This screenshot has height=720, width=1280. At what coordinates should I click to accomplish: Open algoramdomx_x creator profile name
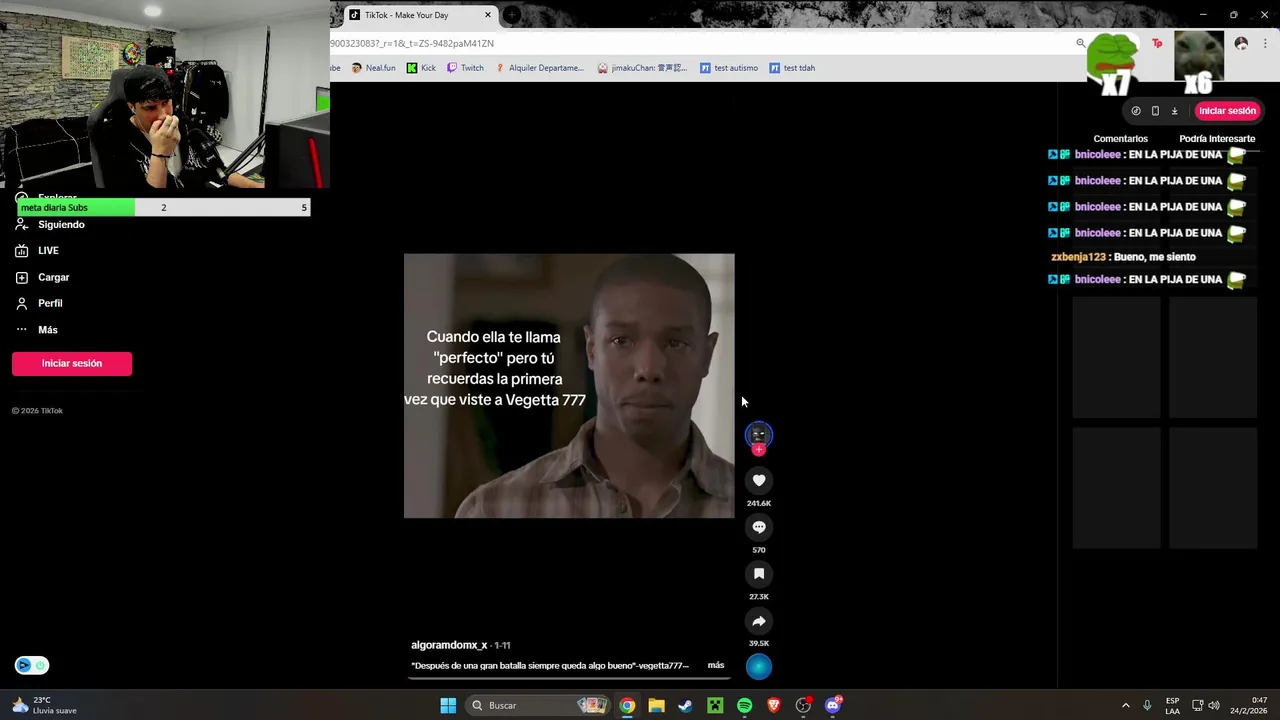[449, 645]
